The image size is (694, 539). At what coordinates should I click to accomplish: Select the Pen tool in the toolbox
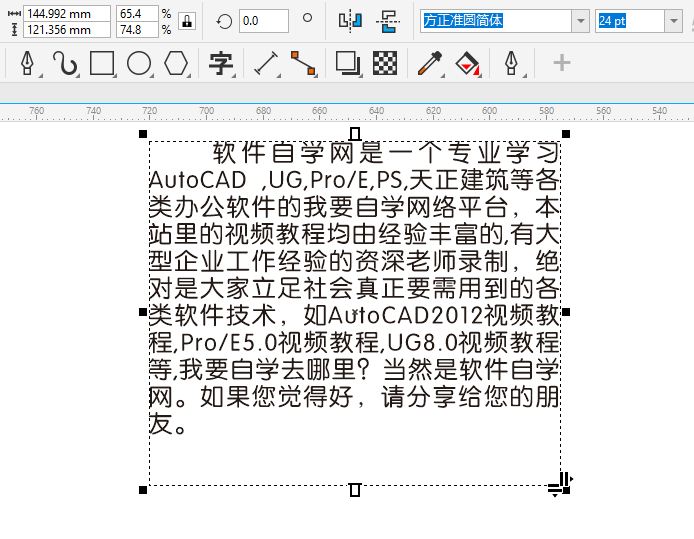27,63
